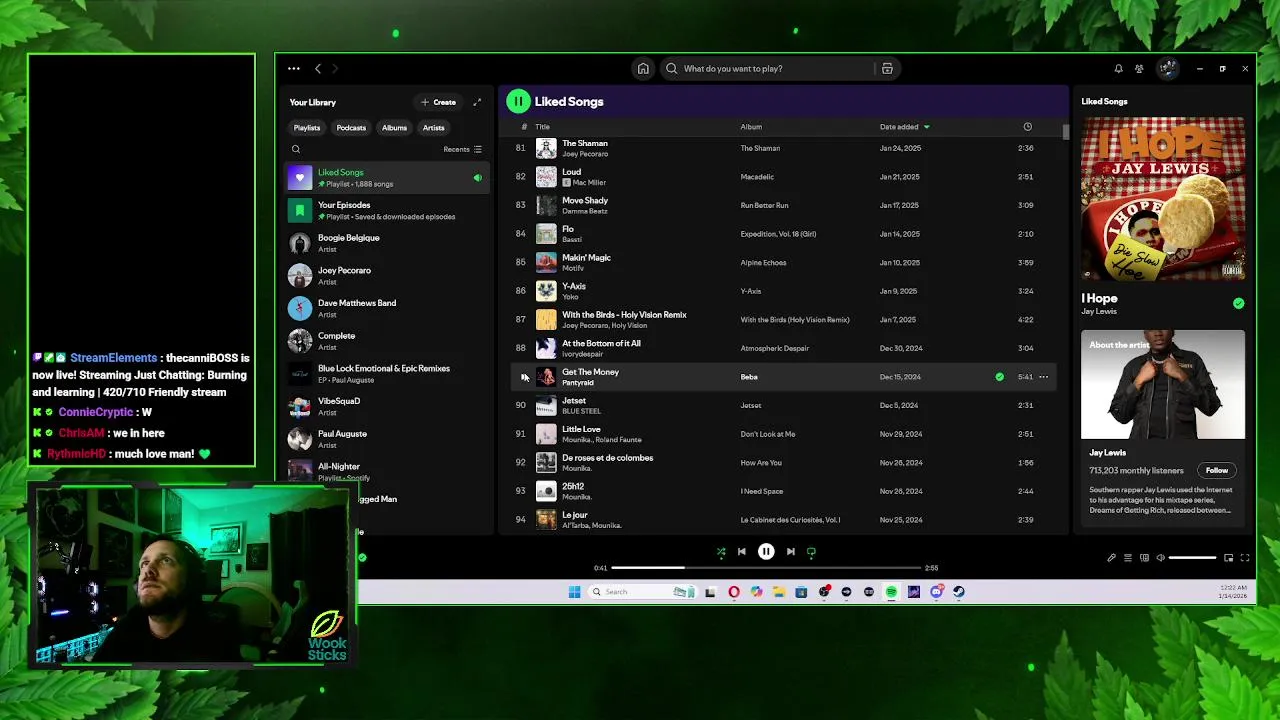Skip to next track
This screenshot has height=720, width=1280.
point(790,552)
